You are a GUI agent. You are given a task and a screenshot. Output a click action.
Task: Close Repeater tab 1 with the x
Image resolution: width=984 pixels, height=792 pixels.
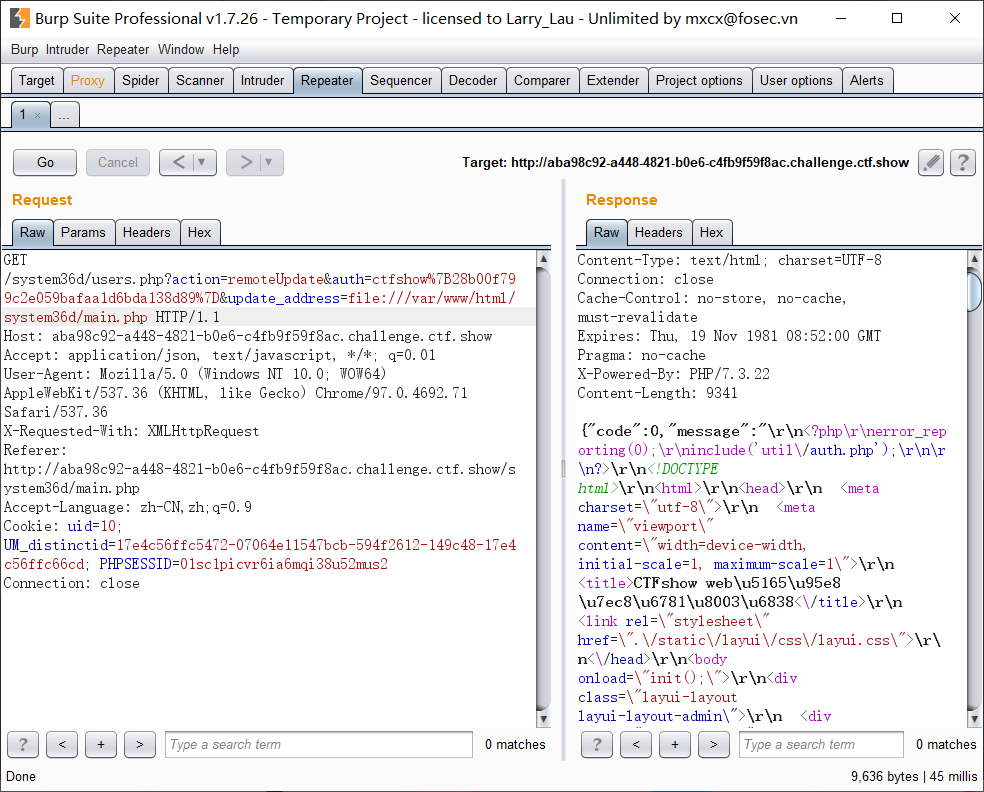click(x=38, y=115)
